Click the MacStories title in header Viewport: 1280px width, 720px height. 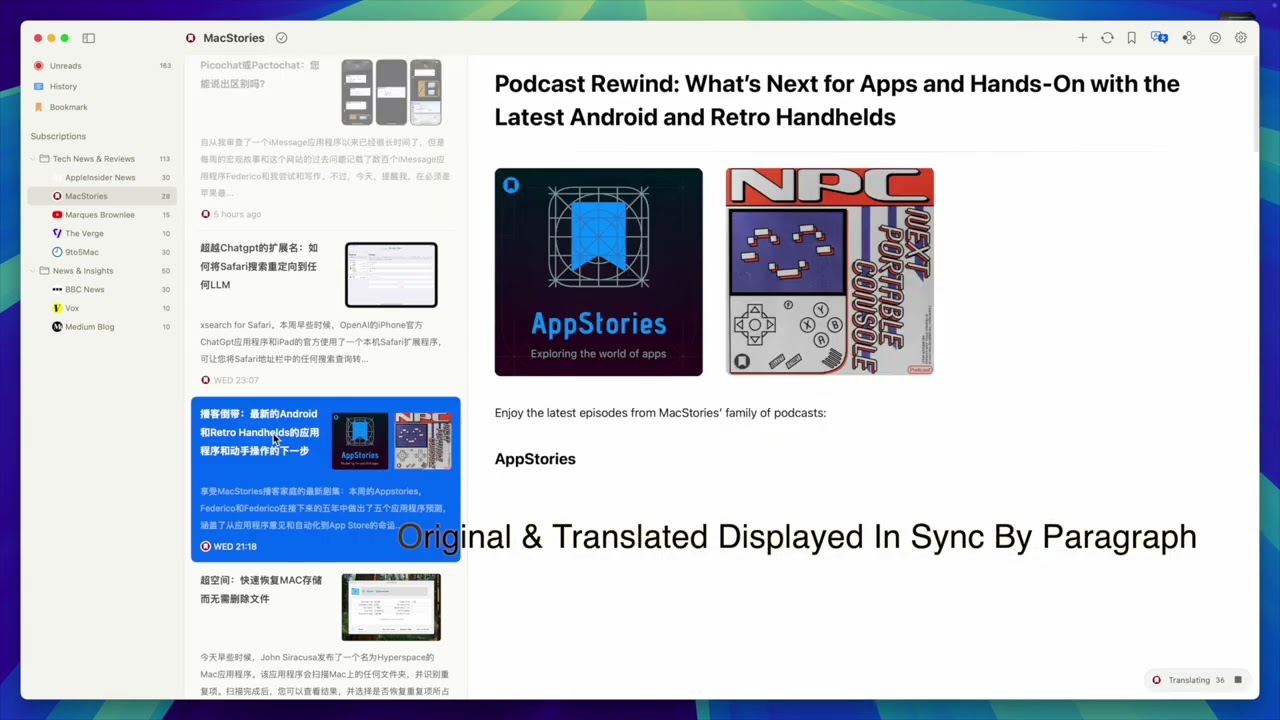tap(234, 38)
